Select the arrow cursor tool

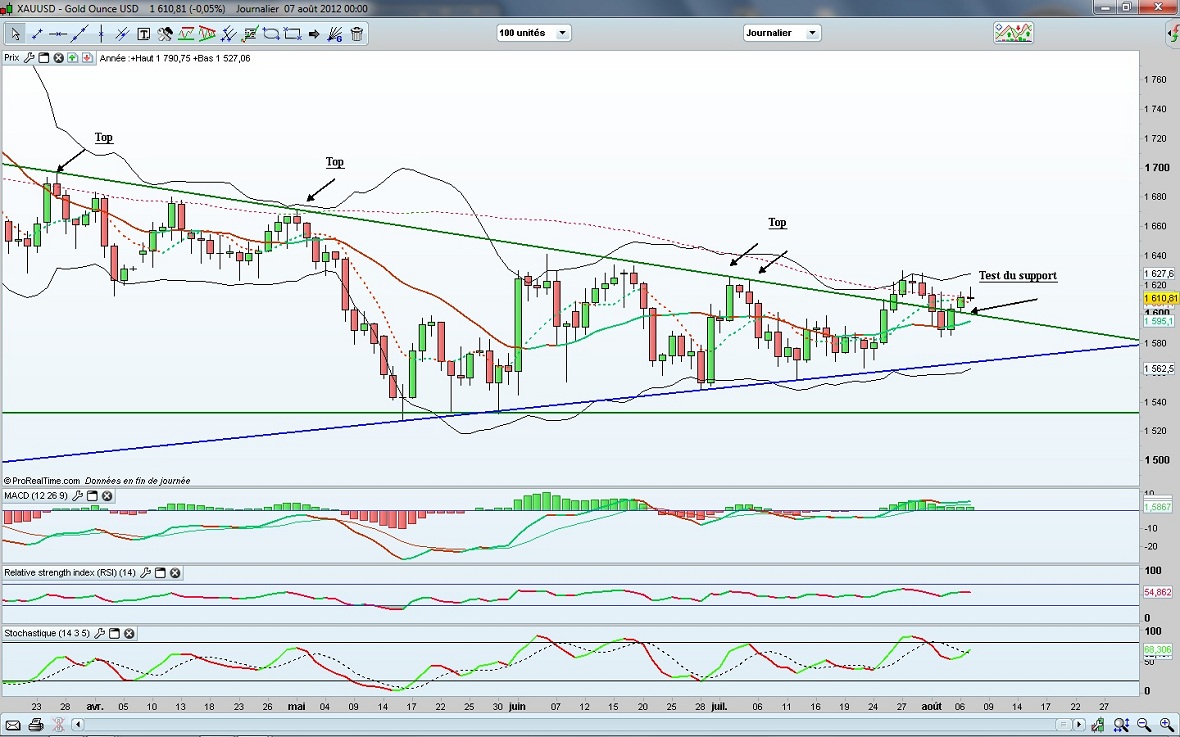click(16, 34)
